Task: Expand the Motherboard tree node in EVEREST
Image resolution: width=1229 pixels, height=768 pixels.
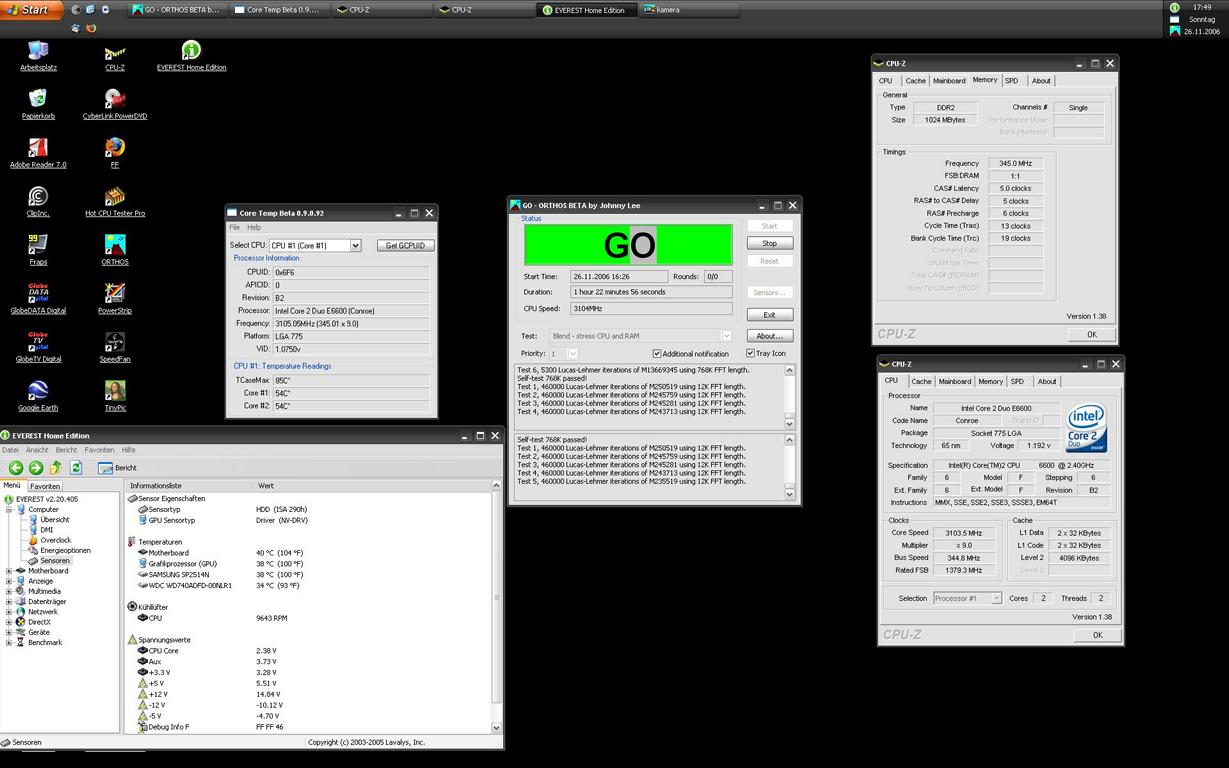Action: [x=9, y=571]
